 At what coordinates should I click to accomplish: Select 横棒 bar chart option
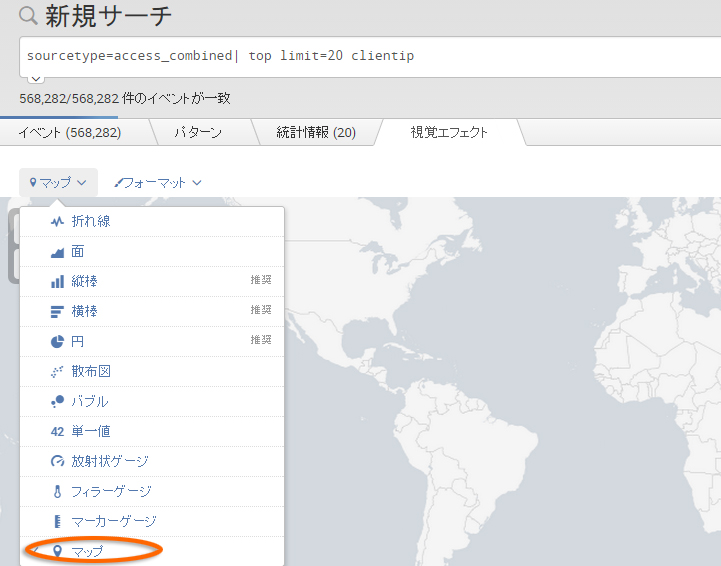[152, 311]
